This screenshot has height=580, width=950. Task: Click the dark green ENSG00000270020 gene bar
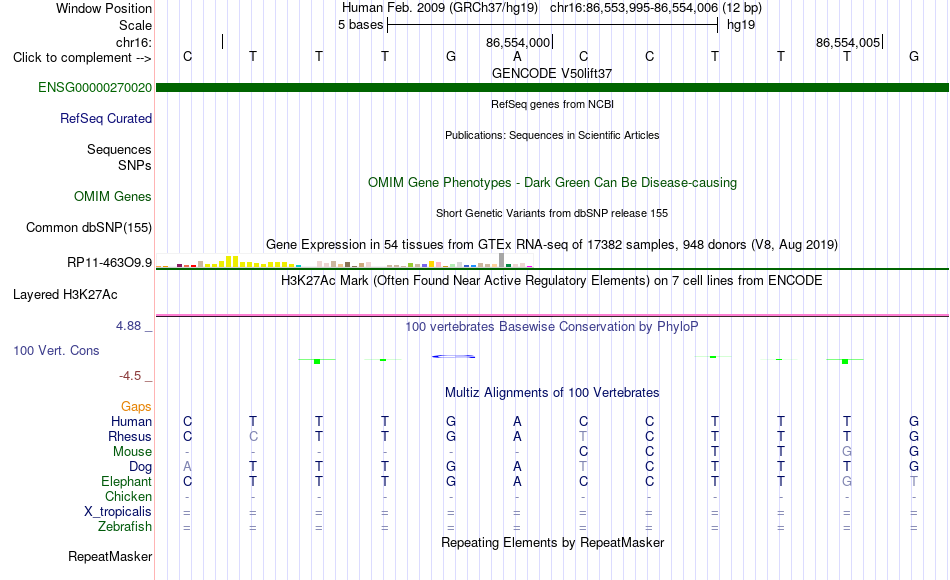point(552,87)
